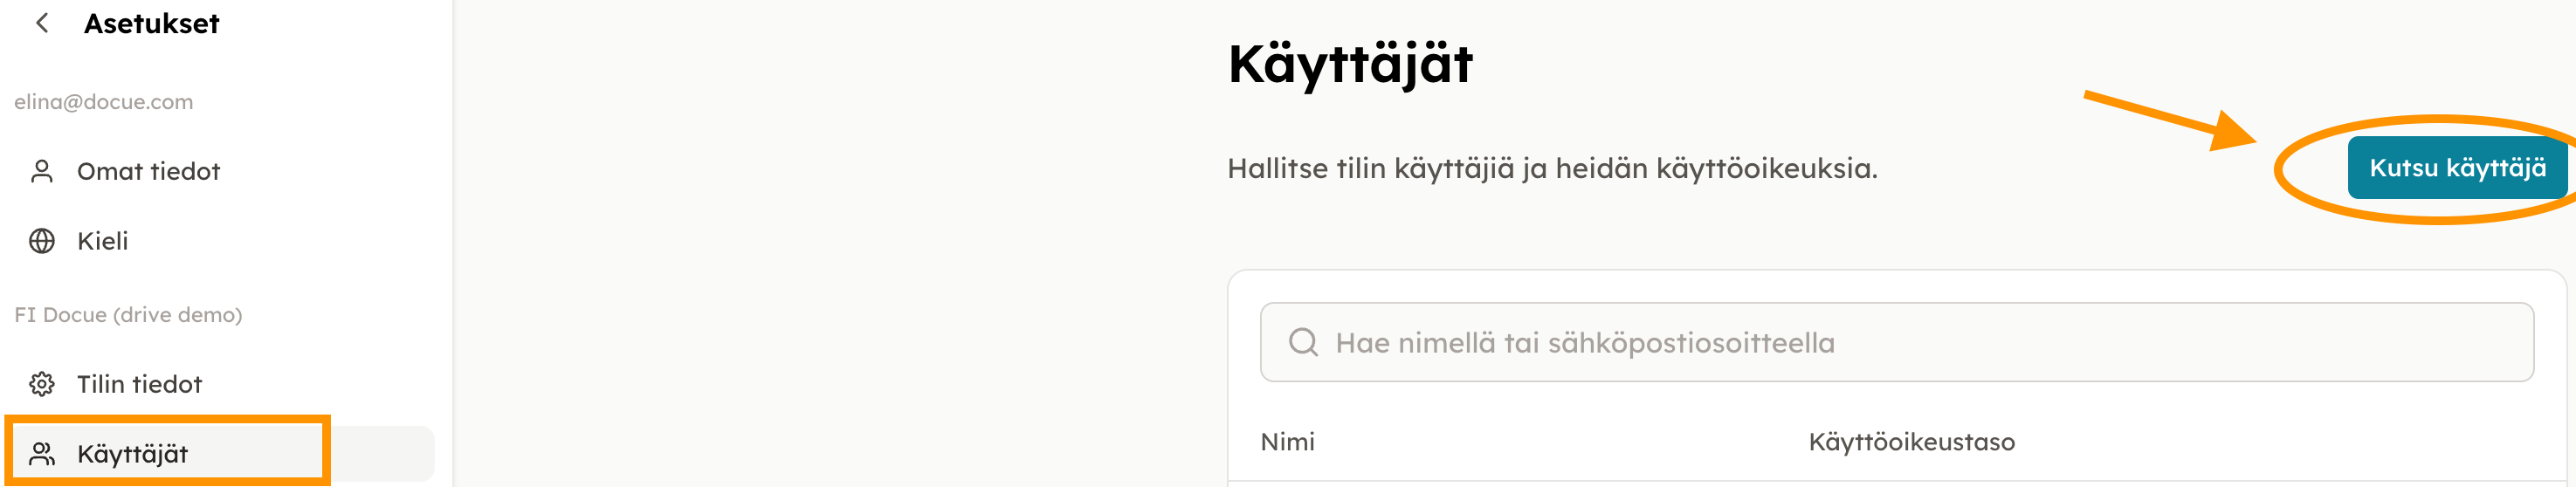Click the back chevron beside Asetukset

(x=42, y=23)
